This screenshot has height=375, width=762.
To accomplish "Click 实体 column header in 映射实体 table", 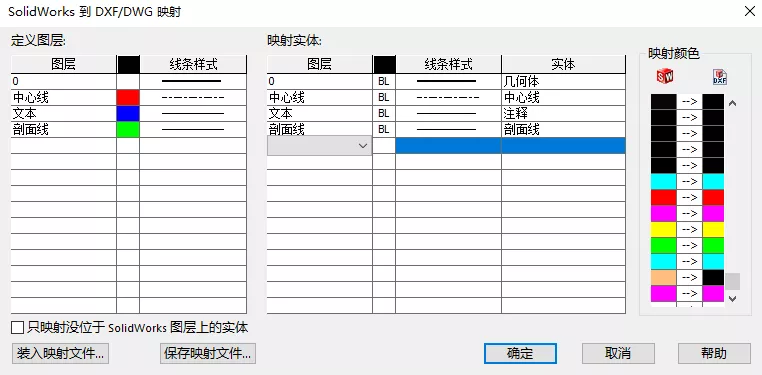I will point(564,64).
